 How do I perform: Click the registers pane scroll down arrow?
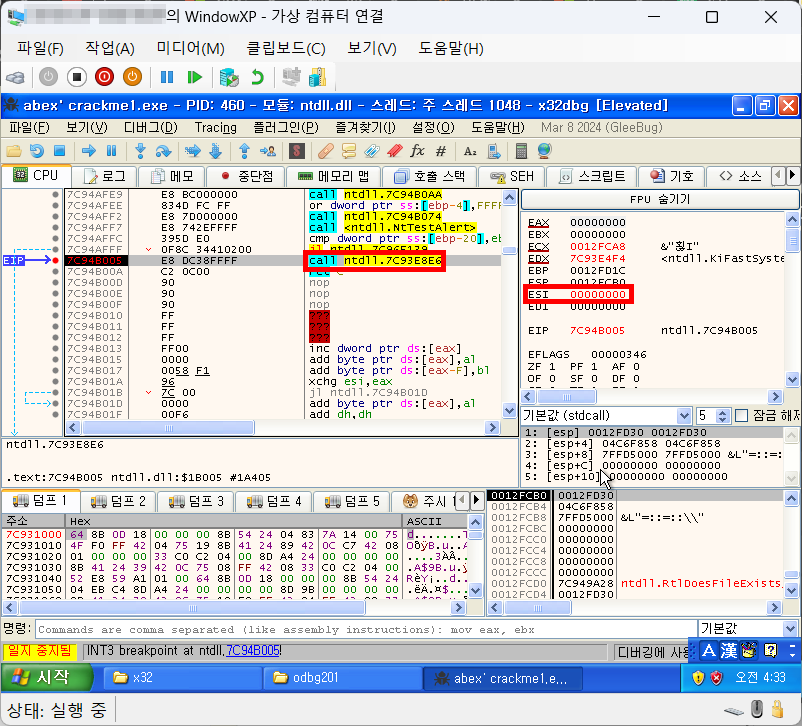pyautogui.click(x=792, y=380)
